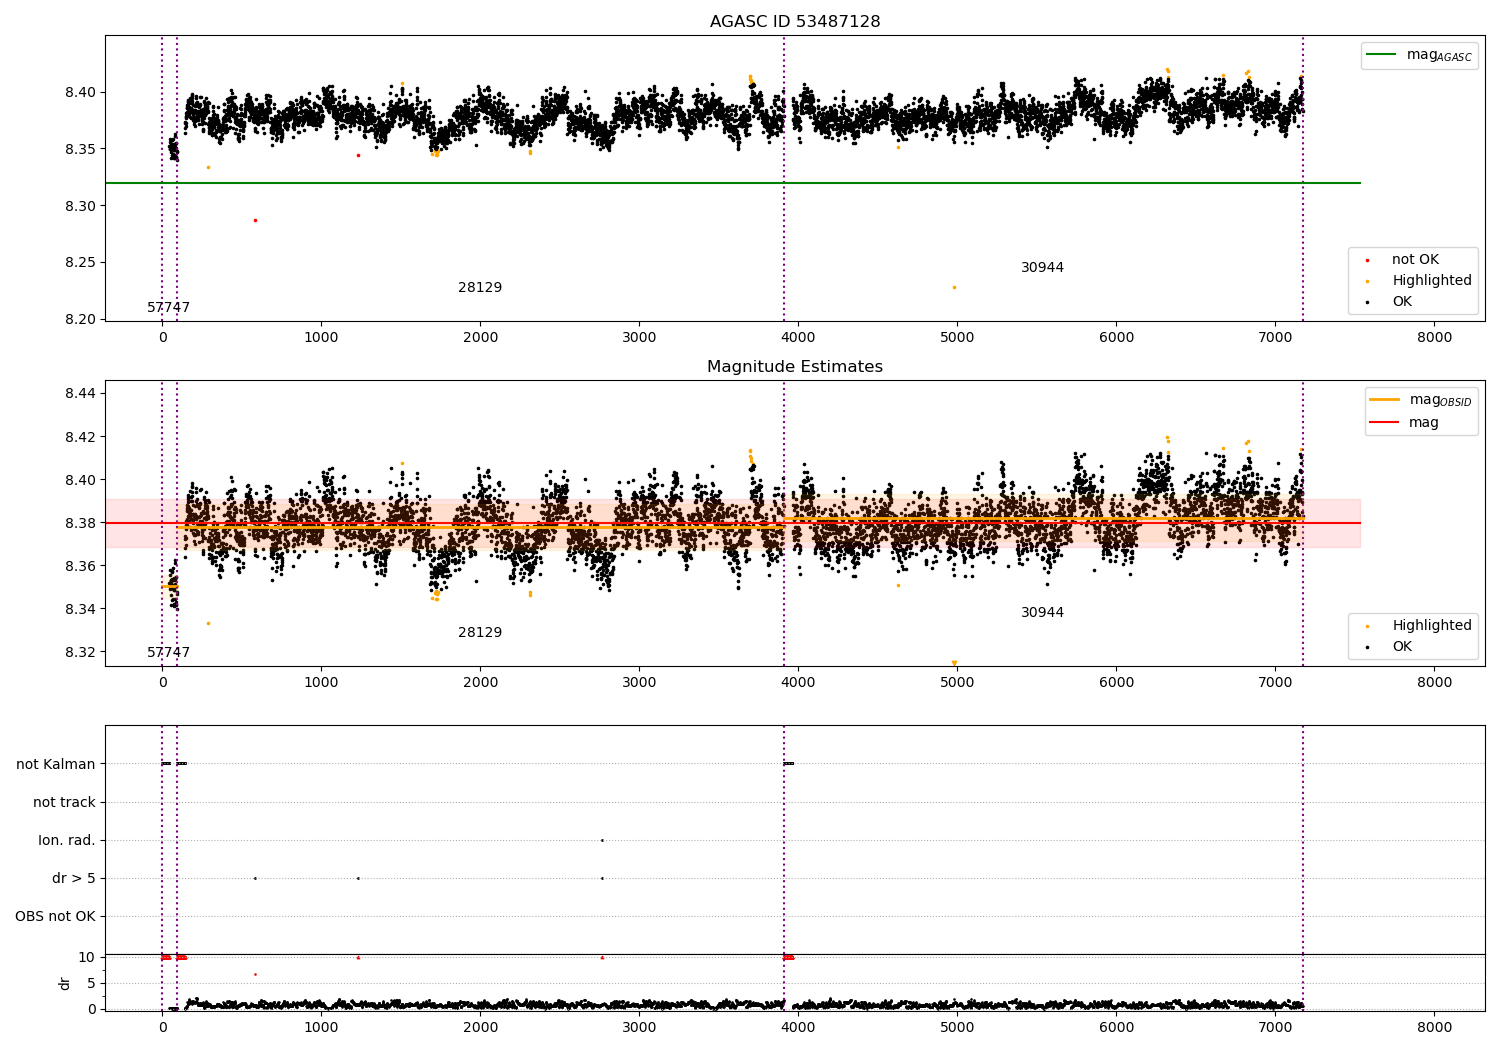Click the '3000' x-tick under the top plot
Screen dimensions: 1500x1050
[639, 338]
